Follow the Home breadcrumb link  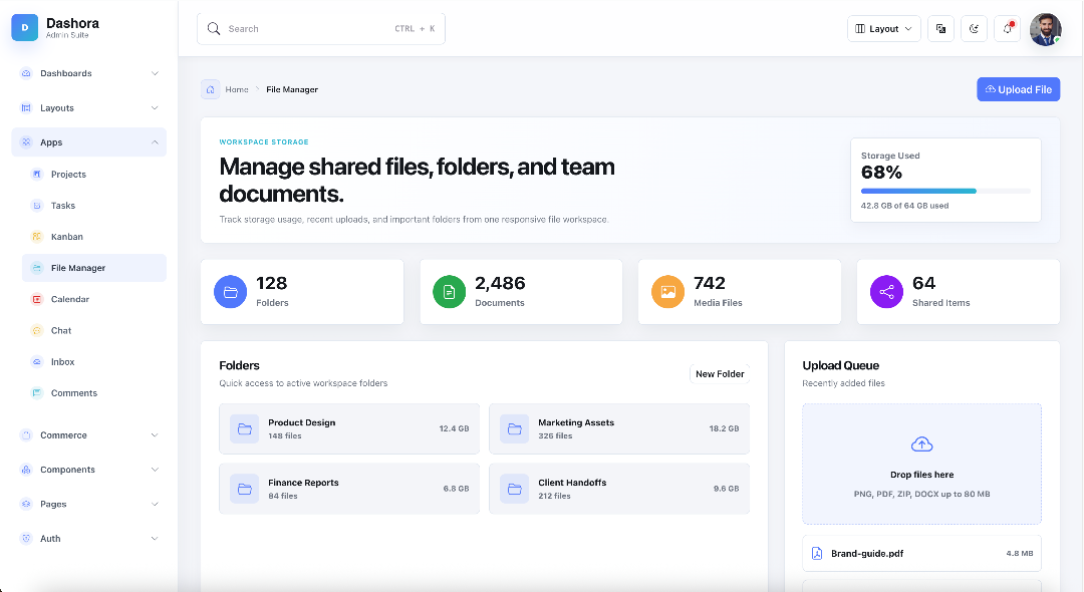[236, 89]
